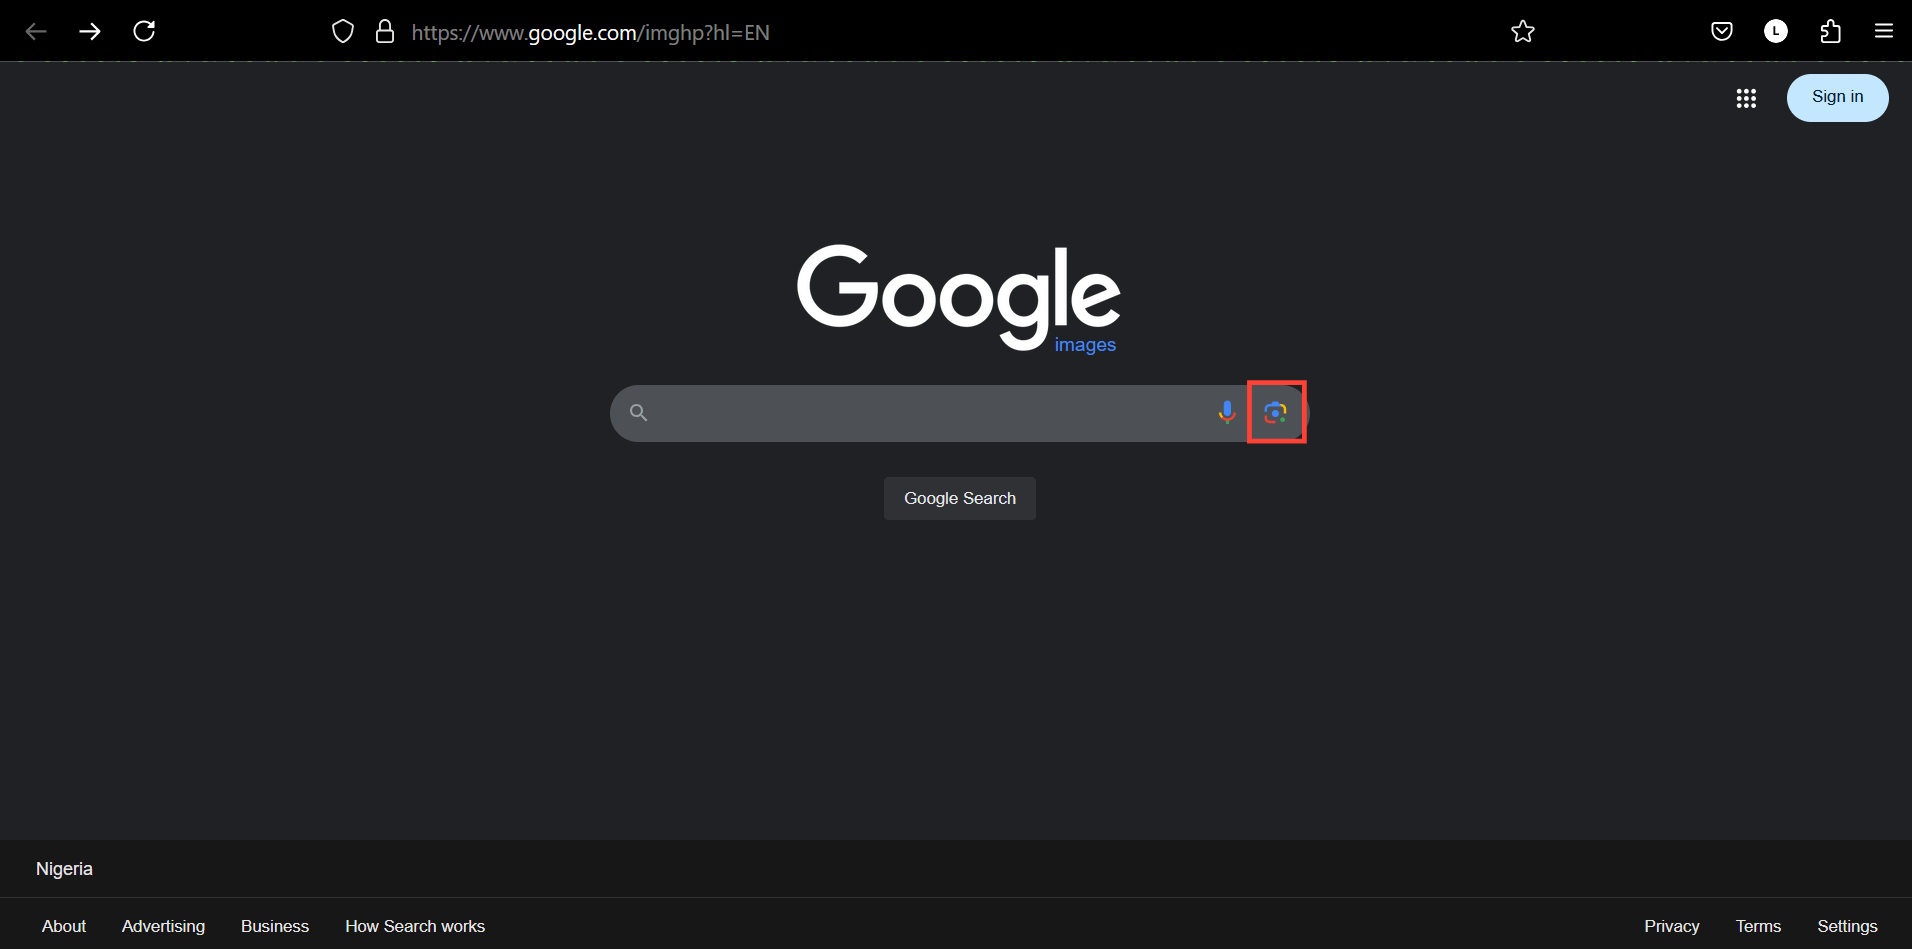Save the page to Pocket

pos(1722,31)
